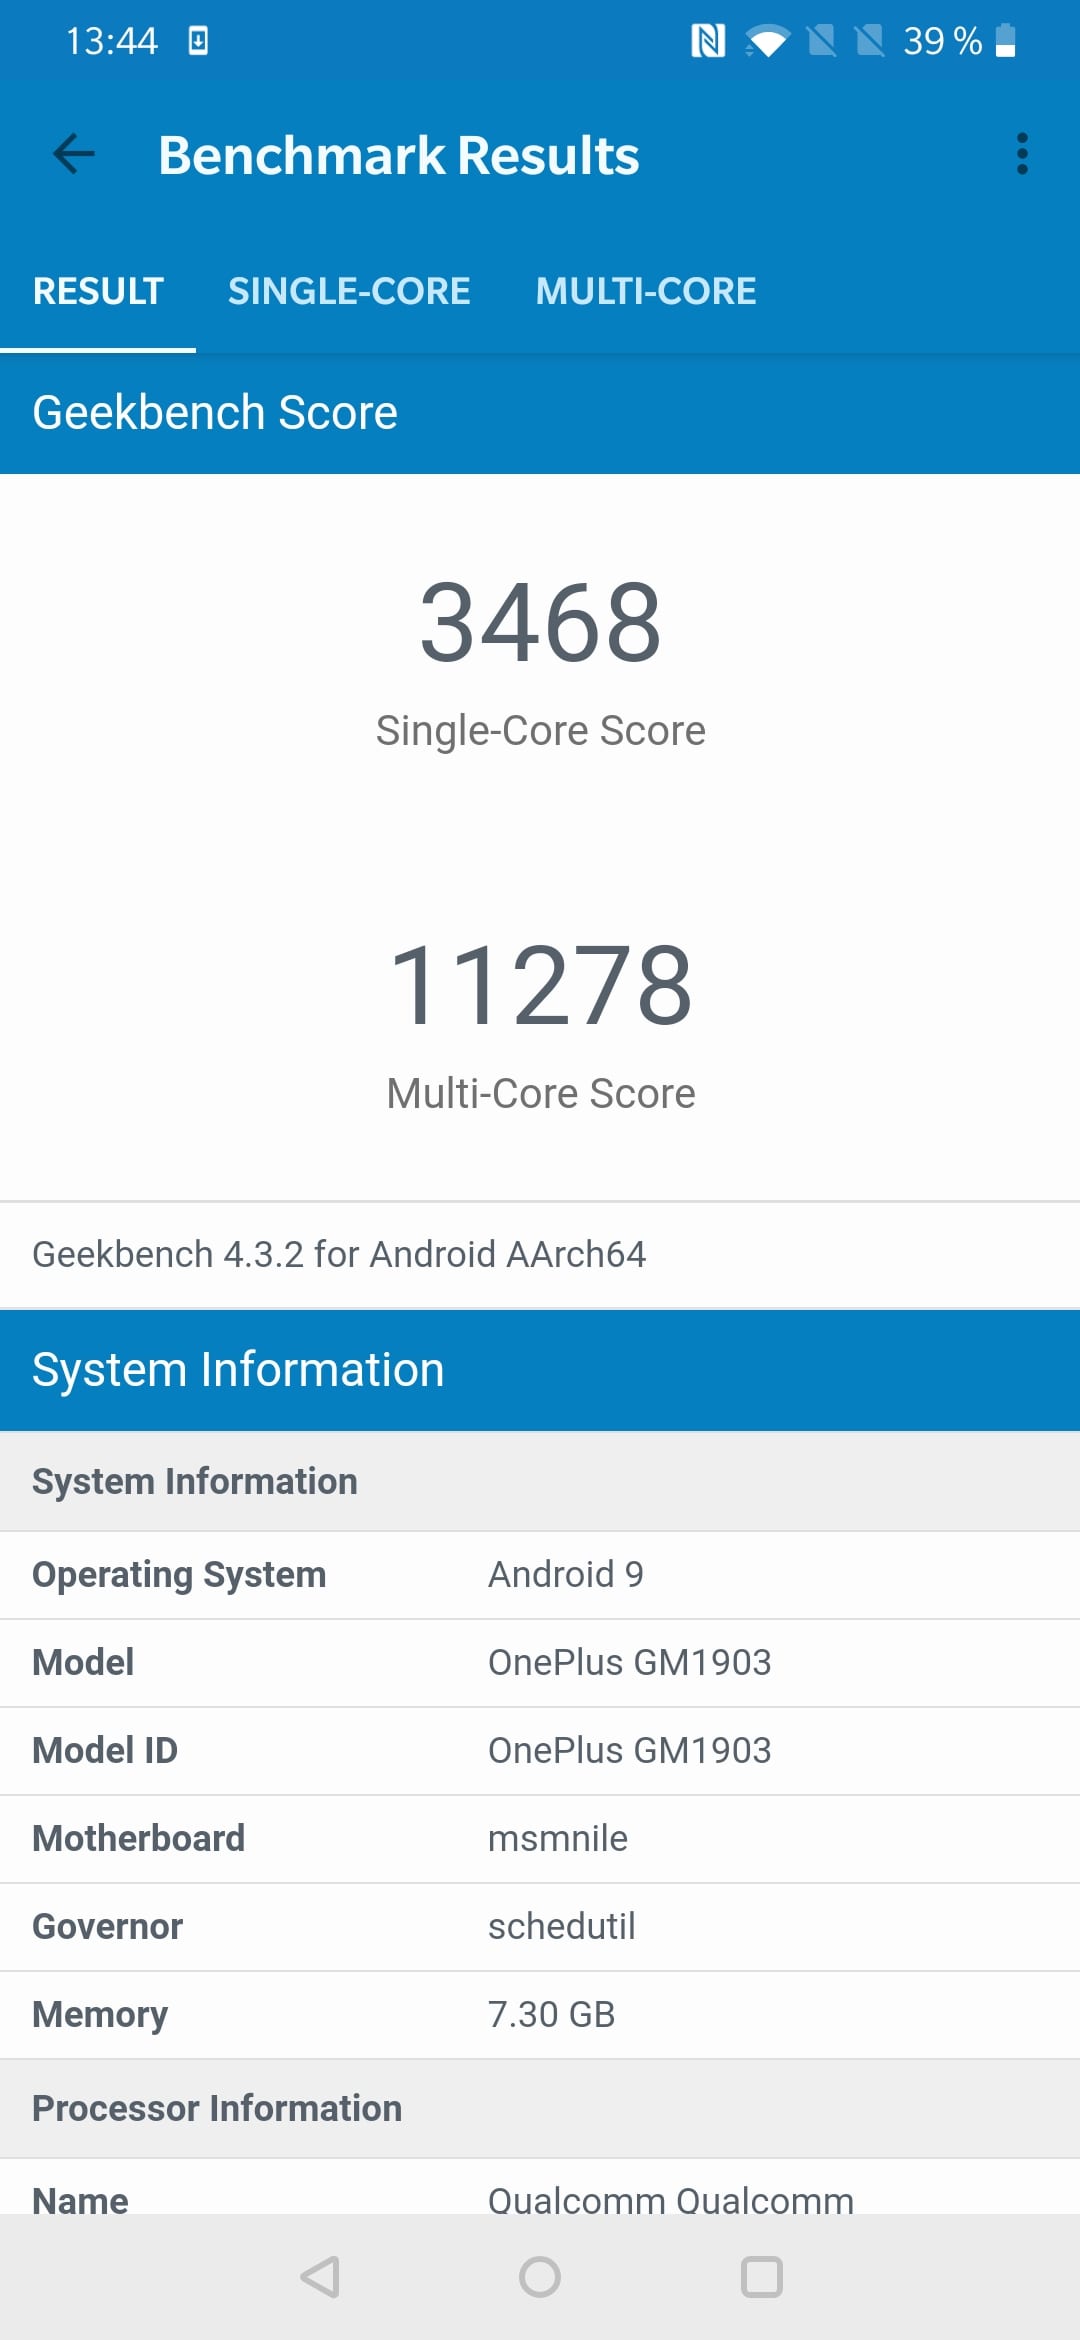
Task: Select the Operating System row label
Action: pyautogui.click(x=179, y=1575)
